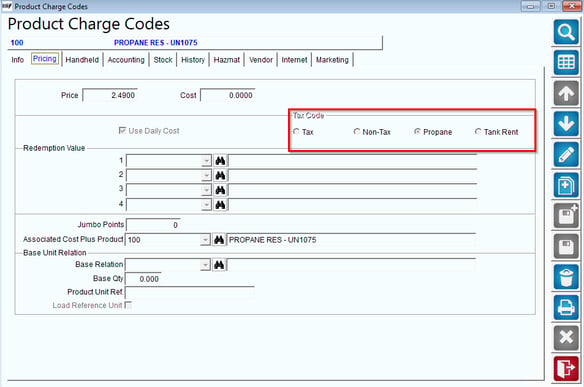Click the new document add icon
Image resolution: width=584 pixels, height=387 pixels.
[x=566, y=185]
